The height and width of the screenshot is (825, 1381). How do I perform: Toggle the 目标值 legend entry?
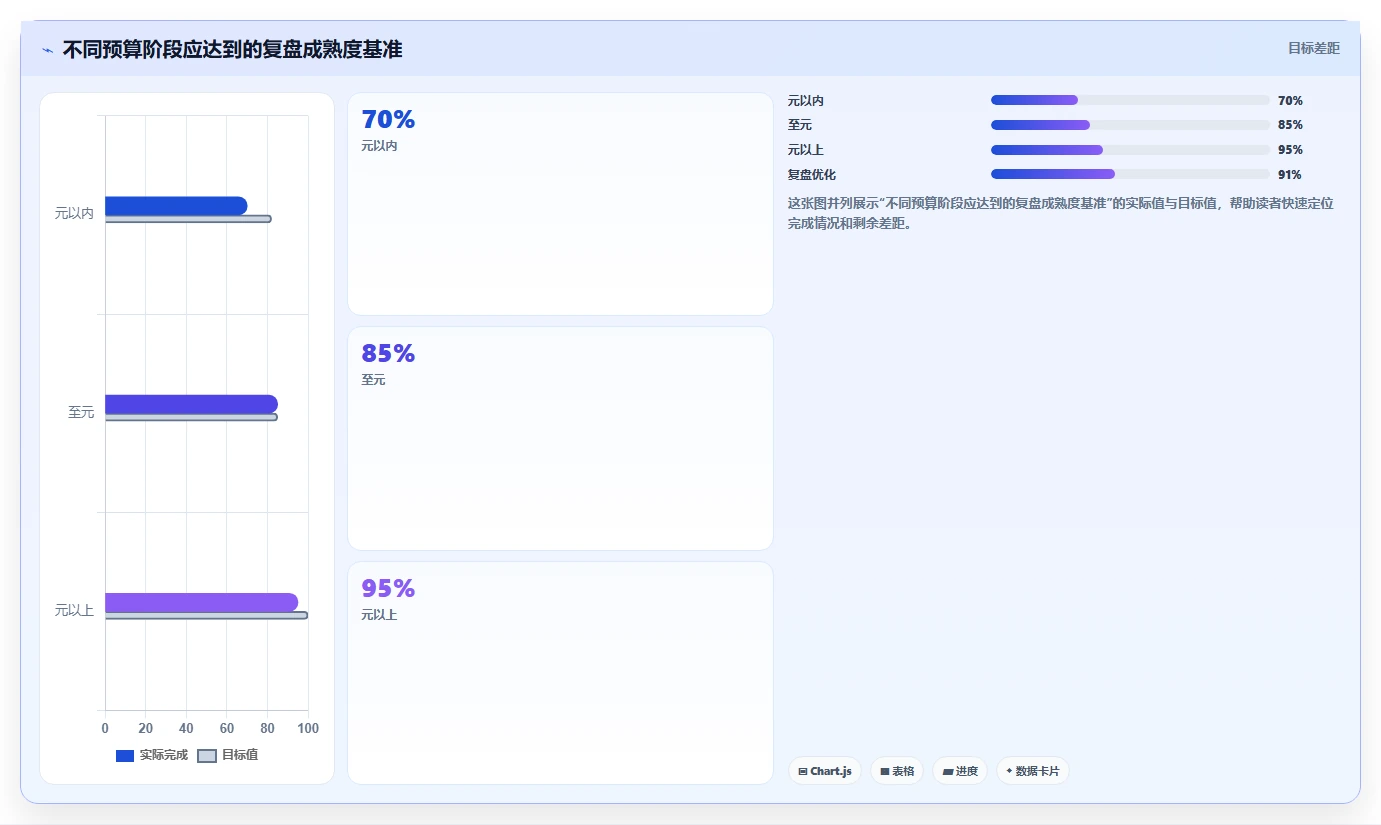[x=228, y=755]
